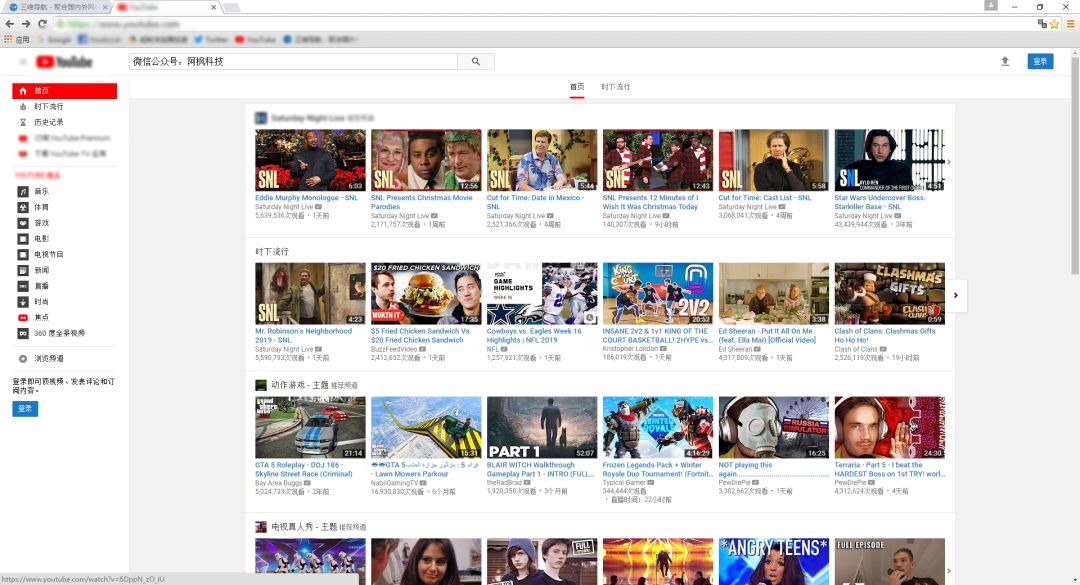Click the news icon beside 新闻
The image size is (1080, 585).
tap(23, 271)
